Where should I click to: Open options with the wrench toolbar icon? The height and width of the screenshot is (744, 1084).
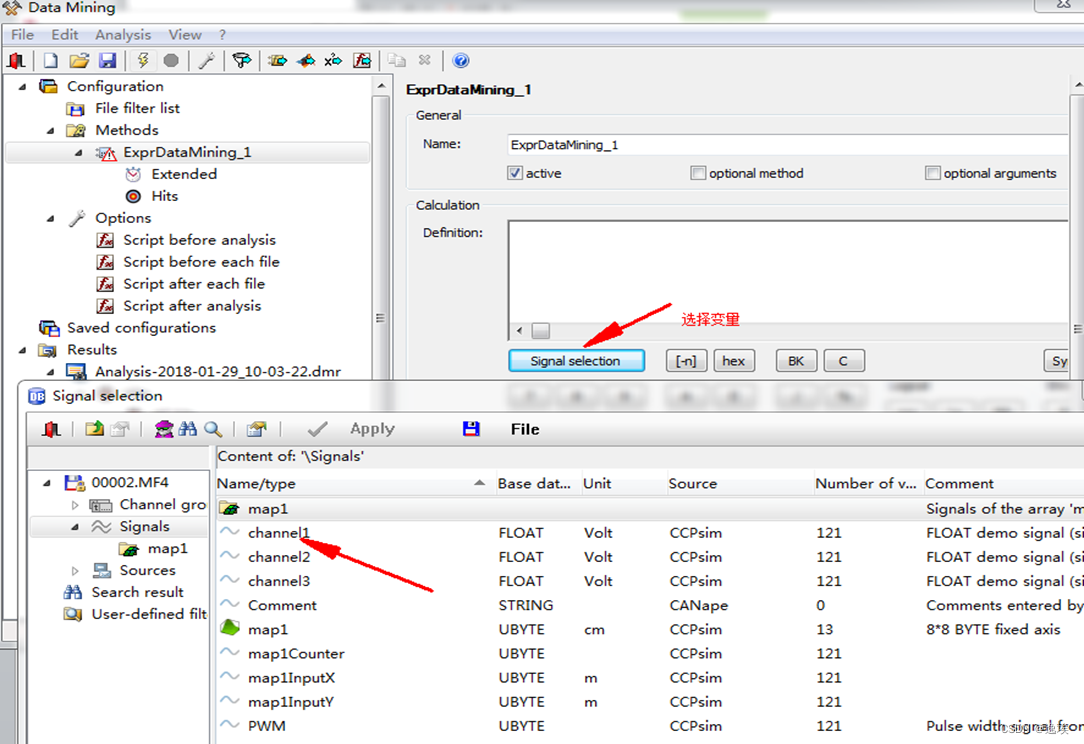point(206,61)
